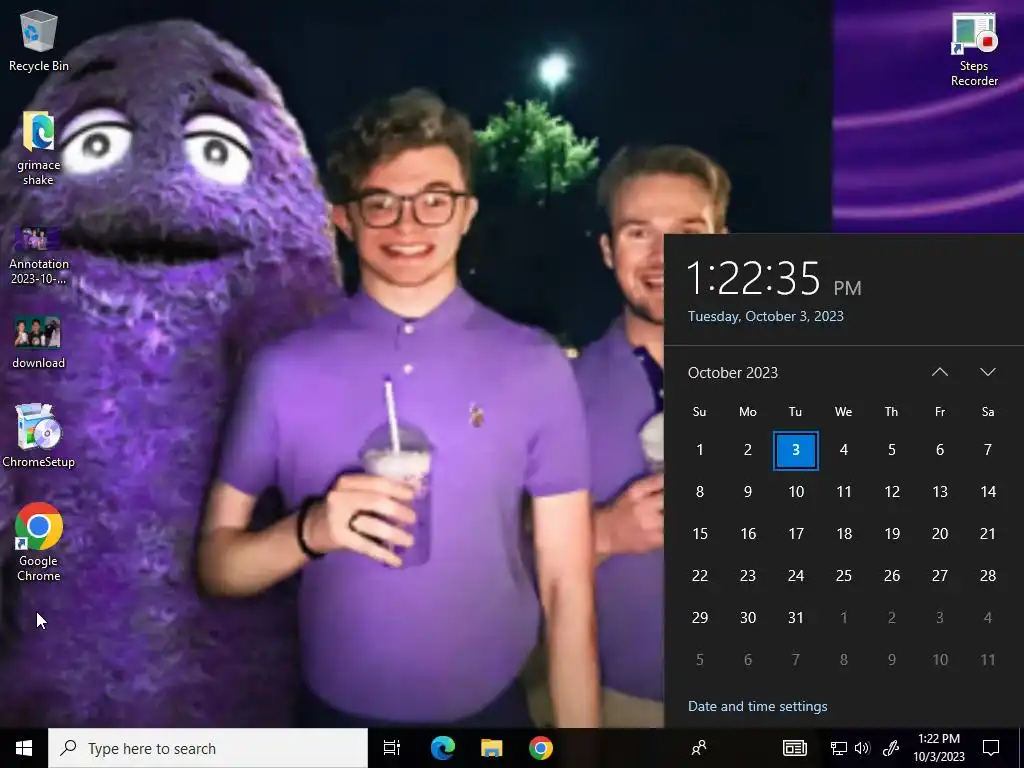Image resolution: width=1024 pixels, height=768 pixels.
Task: Open the Windows Ink pen tray icon
Action: click(891, 748)
